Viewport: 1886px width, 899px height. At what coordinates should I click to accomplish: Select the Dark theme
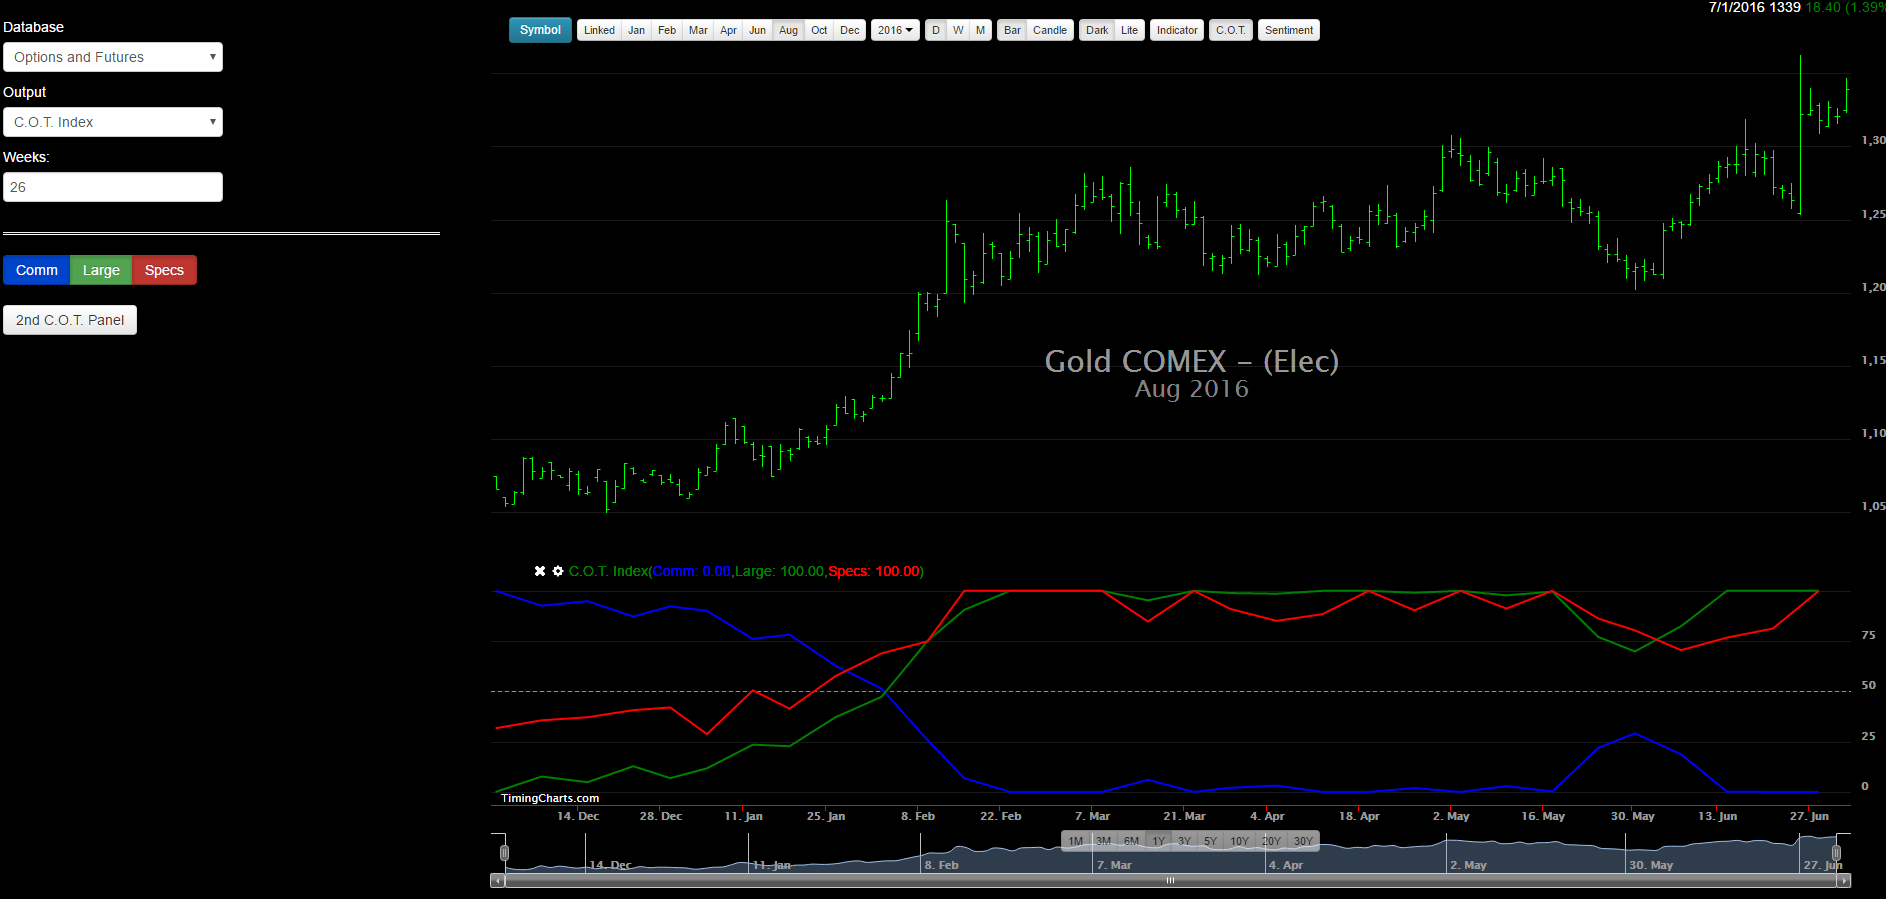point(1097,30)
